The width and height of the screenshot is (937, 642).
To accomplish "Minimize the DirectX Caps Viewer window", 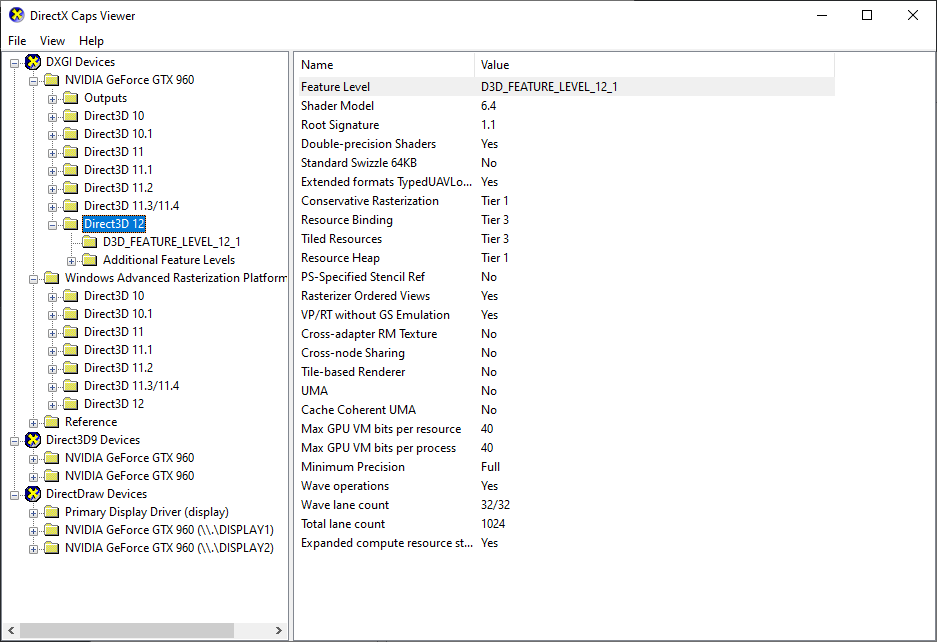I will click(822, 16).
